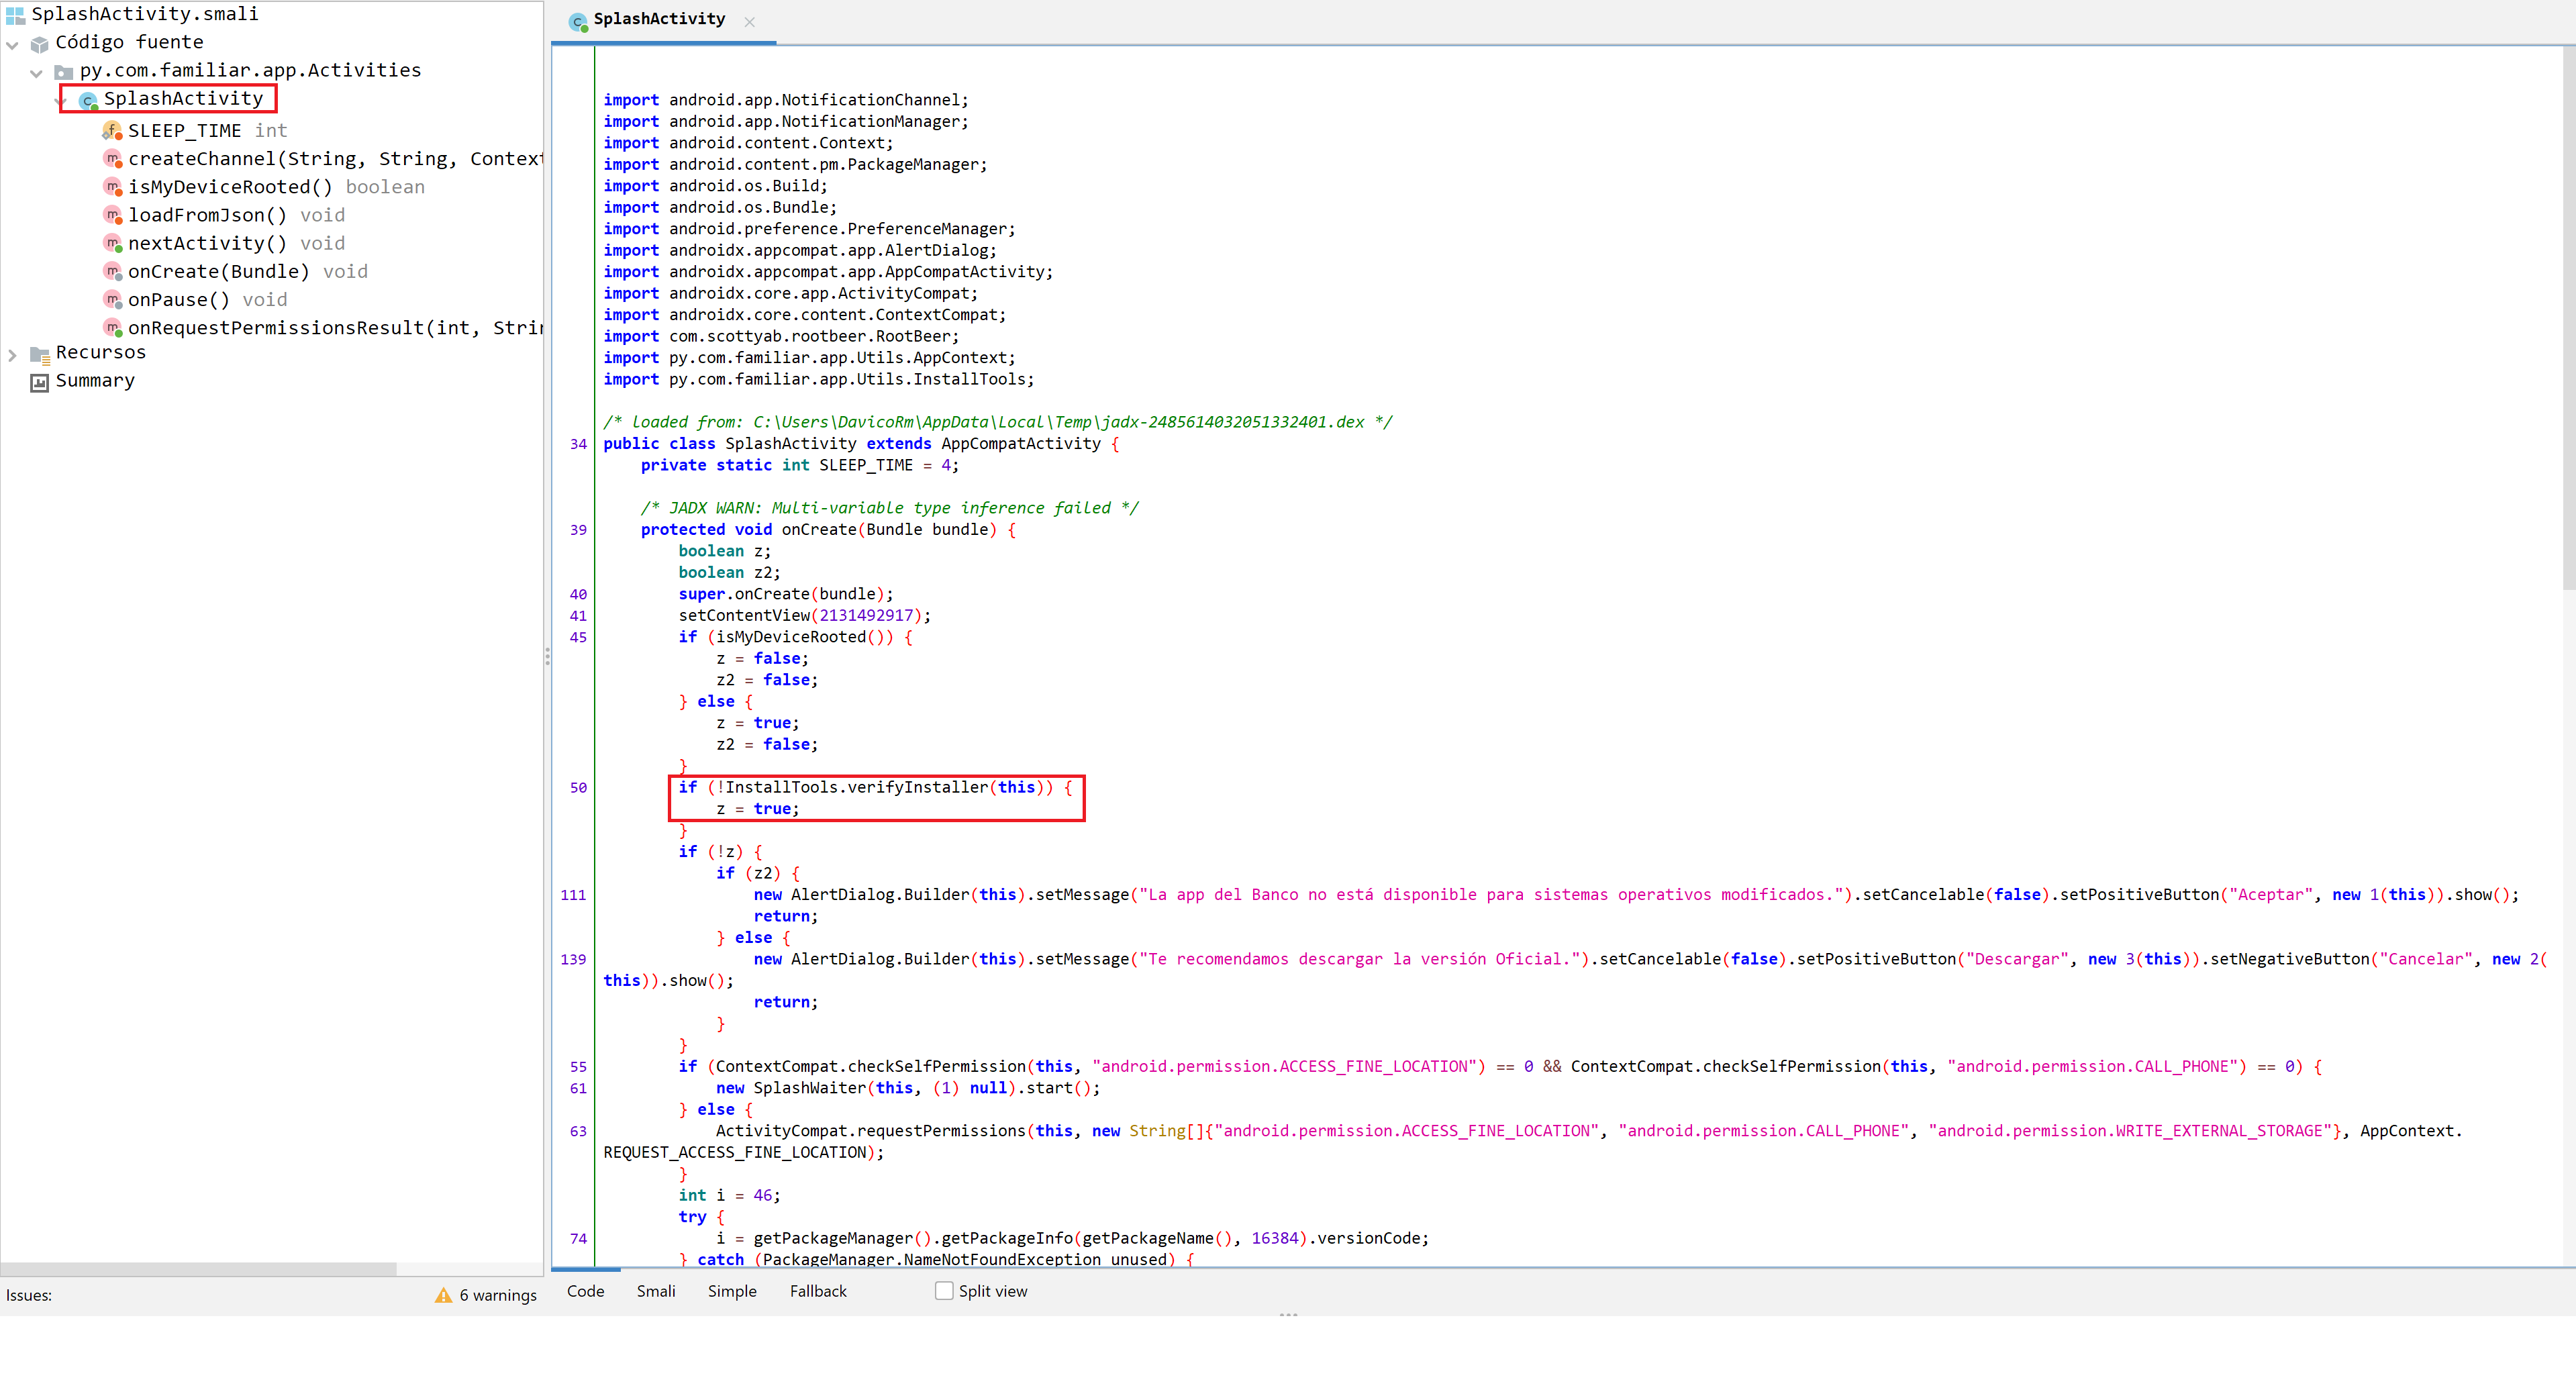Collapse the py.com.familiar.app.Activities package
Screen dimensions: 2576x1394
pos(36,72)
